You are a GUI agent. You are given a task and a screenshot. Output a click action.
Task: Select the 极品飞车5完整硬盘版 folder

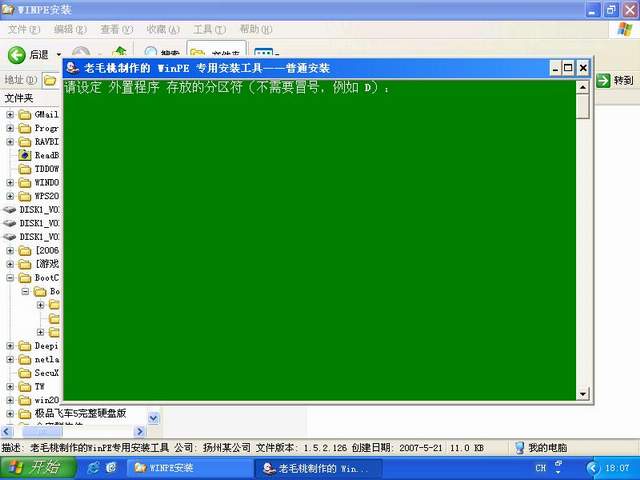click(x=80, y=413)
